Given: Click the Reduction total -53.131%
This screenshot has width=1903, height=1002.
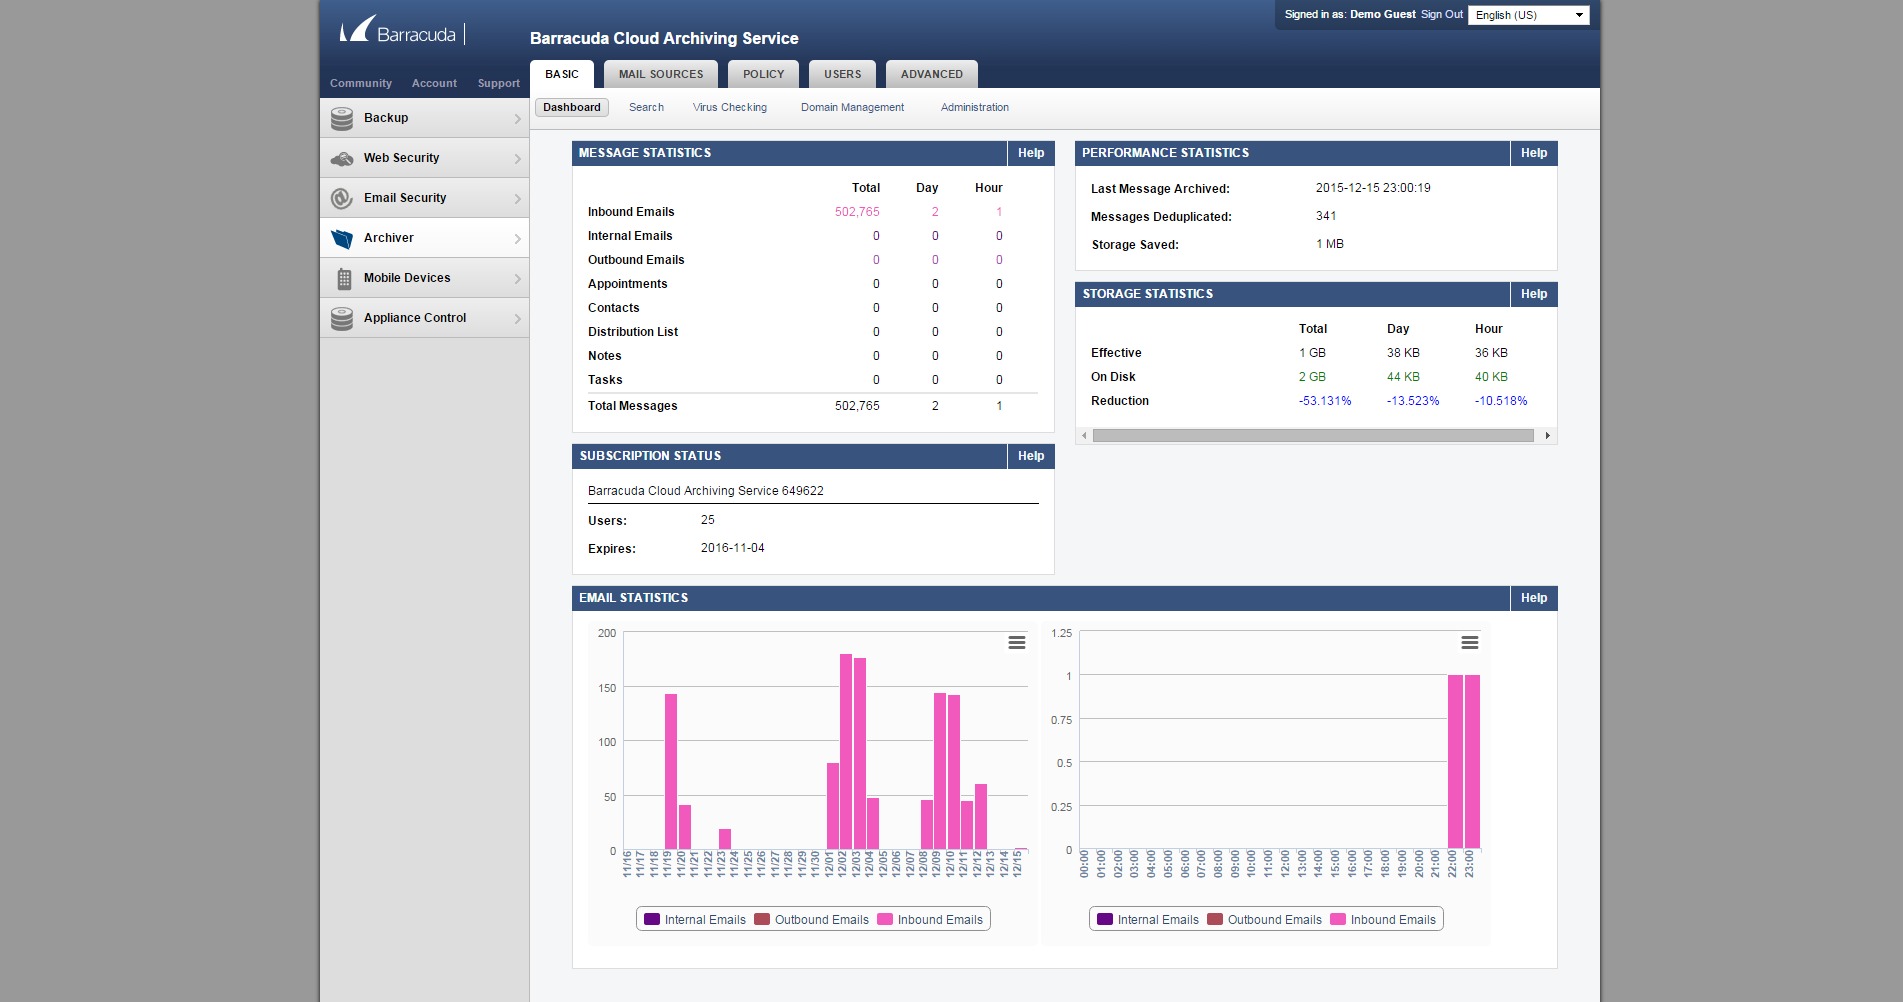Looking at the screenshot, I should (1325, 401).
